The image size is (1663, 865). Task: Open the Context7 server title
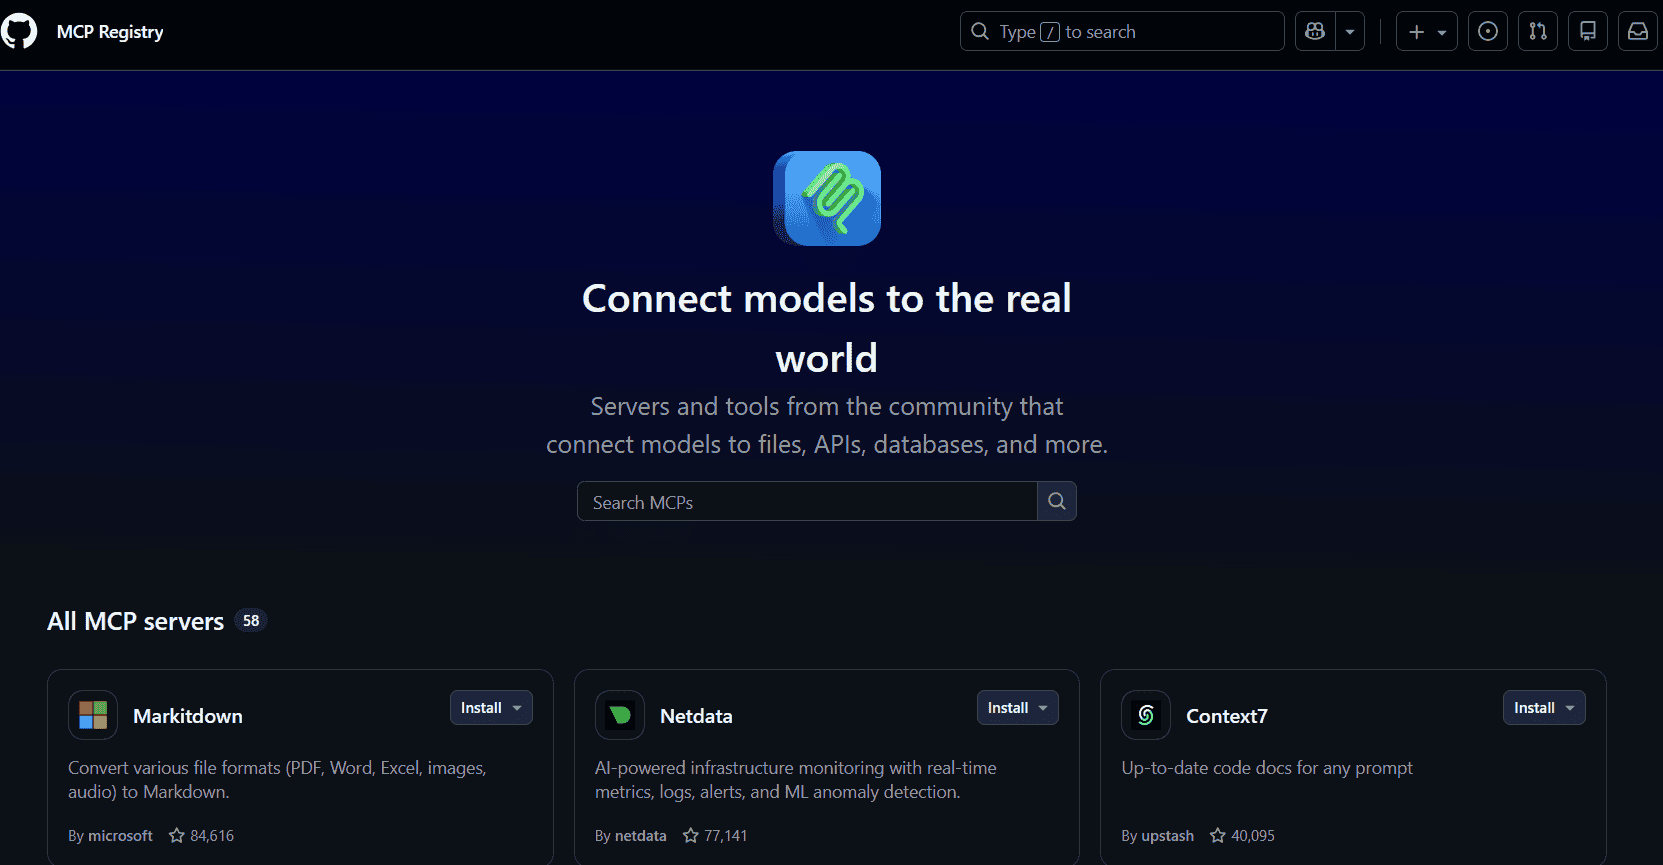[1227, 716]
